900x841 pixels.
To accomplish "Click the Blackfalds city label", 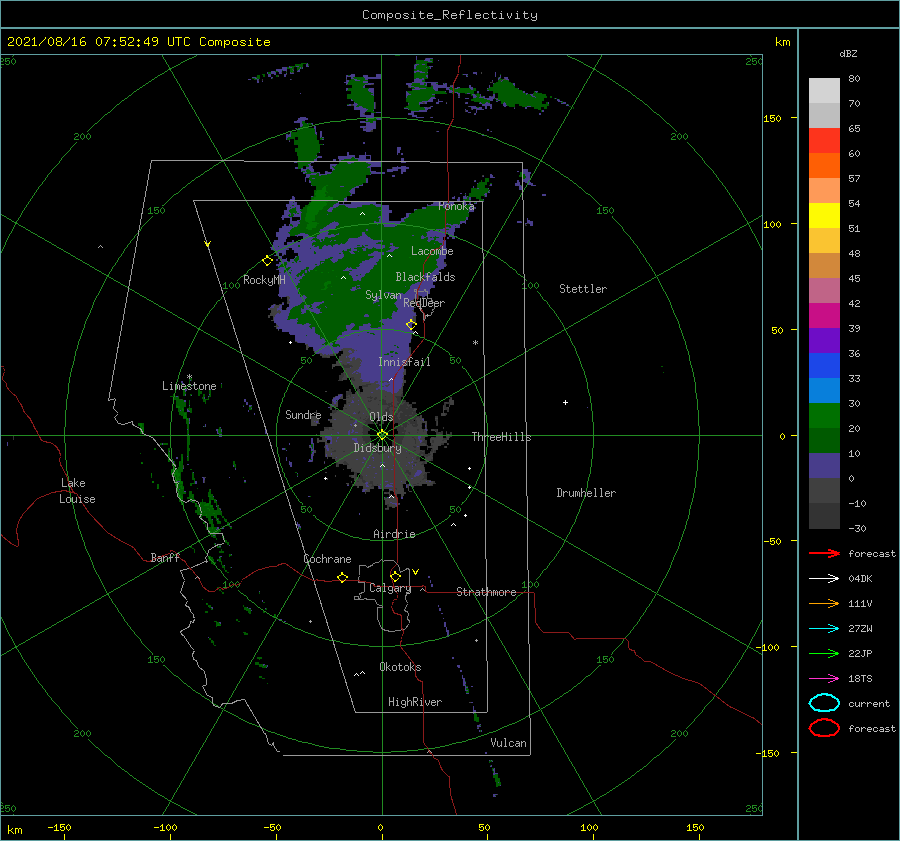I will pyautogui.click(x=425, y=277).
